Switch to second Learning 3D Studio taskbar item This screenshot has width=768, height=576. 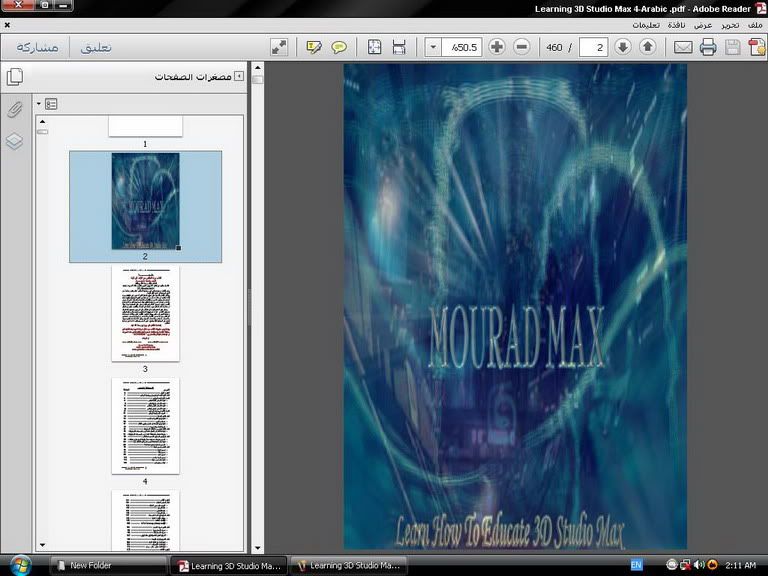click(349, 566)
